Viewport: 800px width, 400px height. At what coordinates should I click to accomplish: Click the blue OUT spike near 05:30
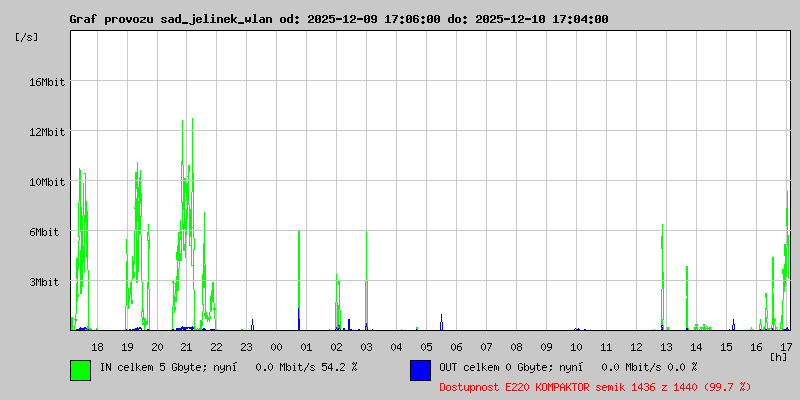[x=442, y=322]
